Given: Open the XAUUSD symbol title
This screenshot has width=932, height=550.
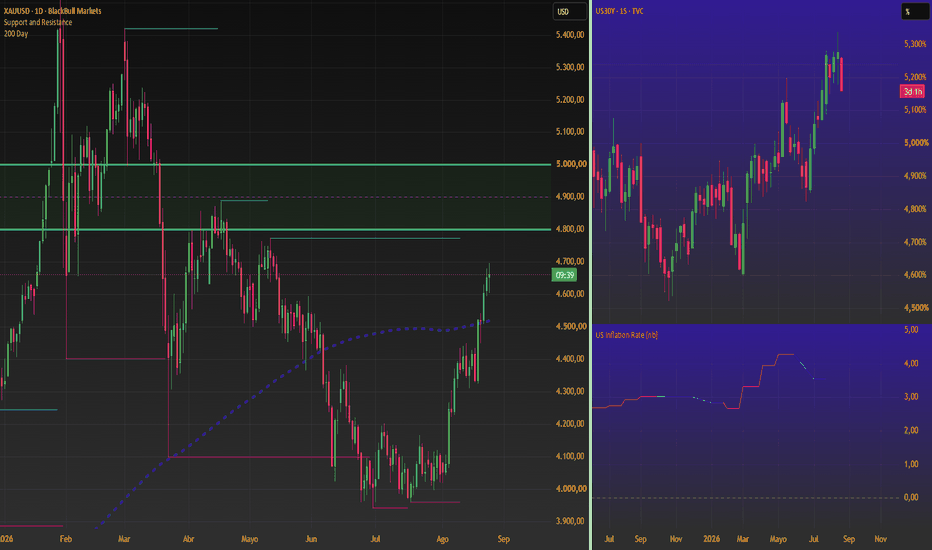Looking at the screenshot, I should point(52,11).
